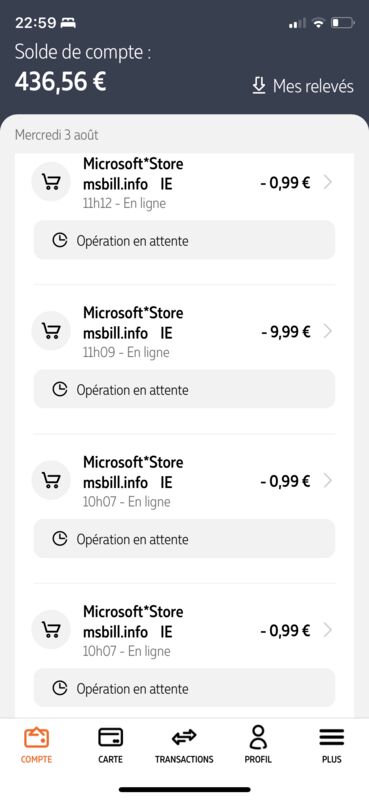Tap cart icon of 11h09 transaction
The width and height of the screenshot is (369, 800).
pos(51,331)
